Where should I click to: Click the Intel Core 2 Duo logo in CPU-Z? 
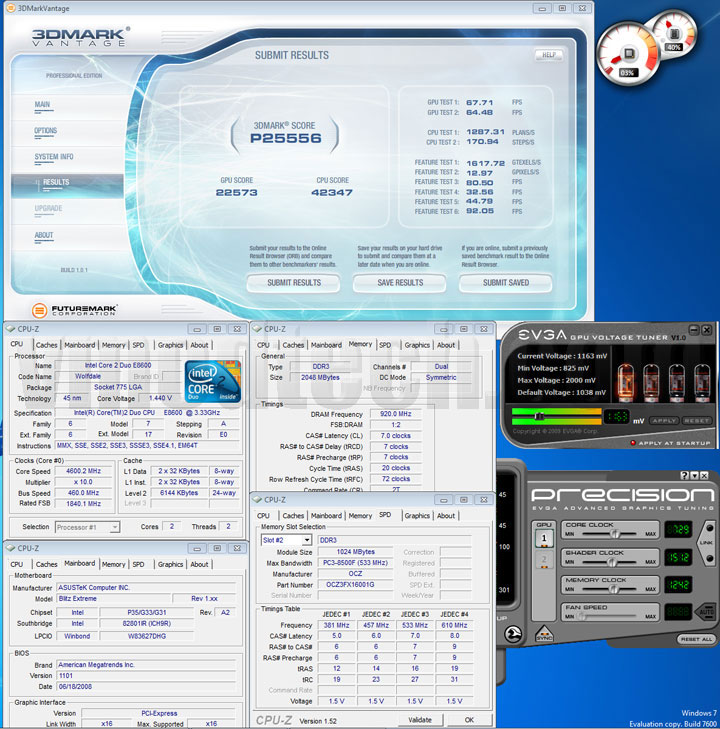point(213,381)
